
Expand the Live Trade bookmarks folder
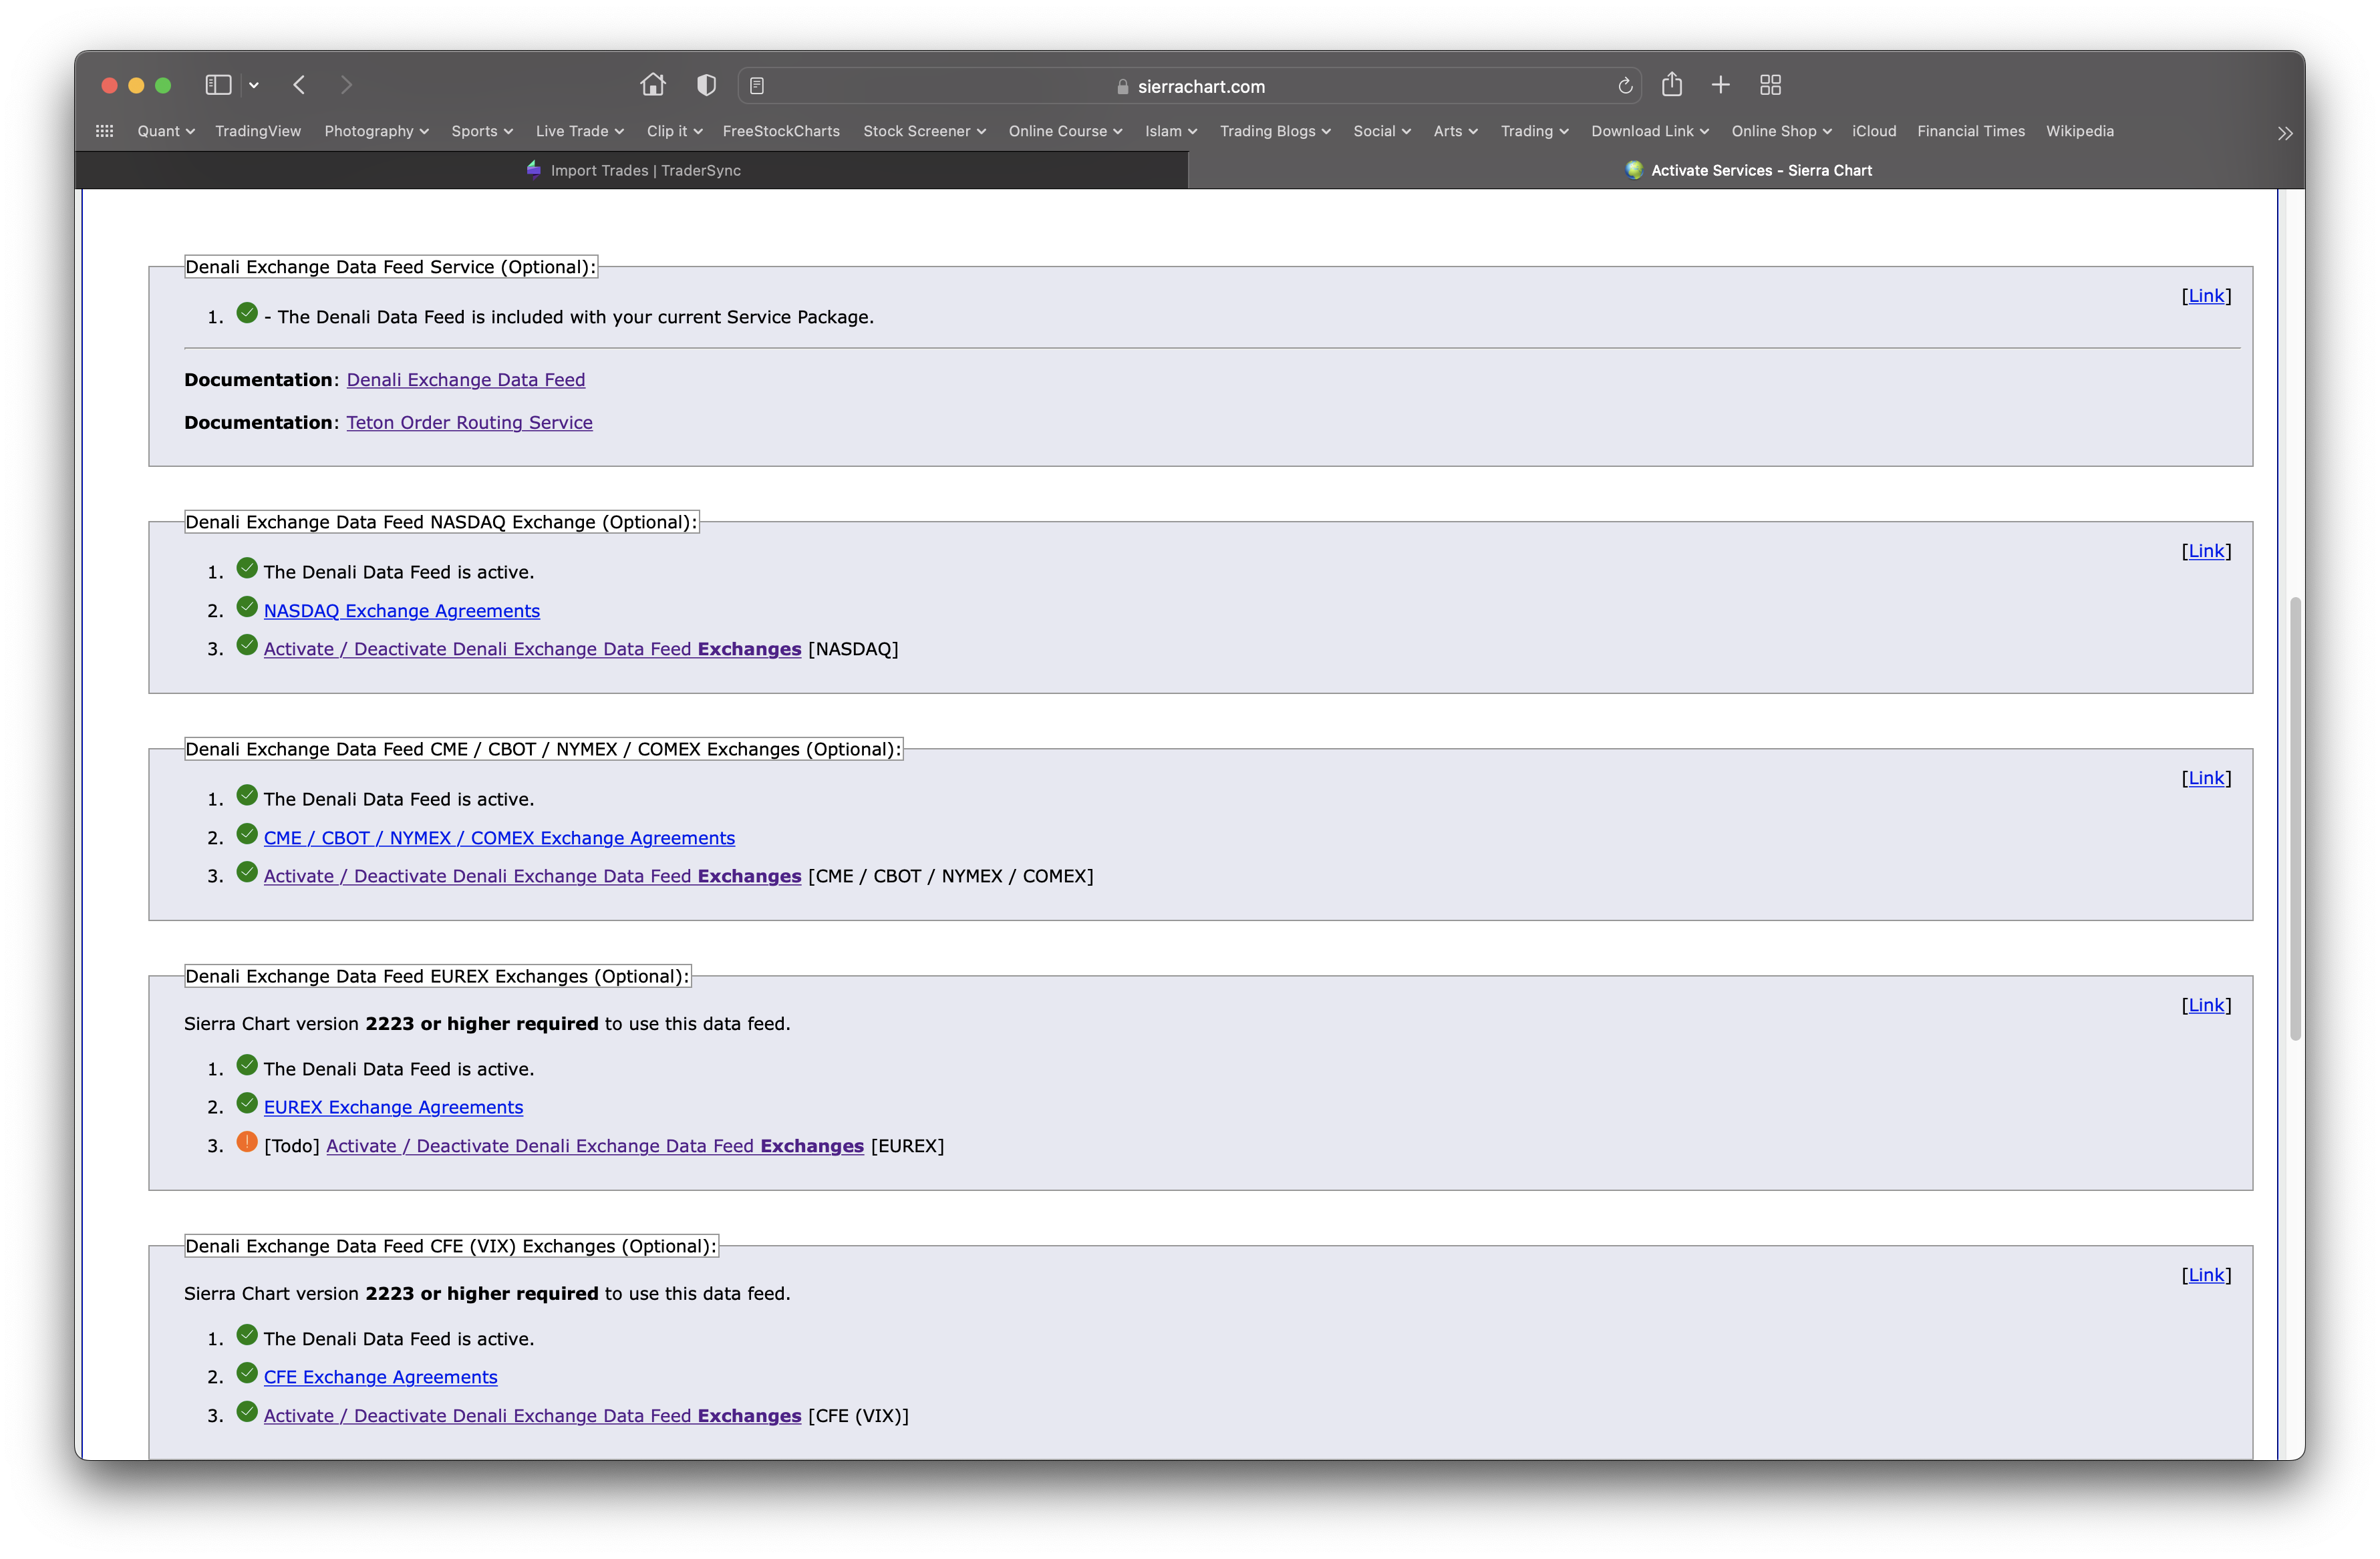point(580,131)
